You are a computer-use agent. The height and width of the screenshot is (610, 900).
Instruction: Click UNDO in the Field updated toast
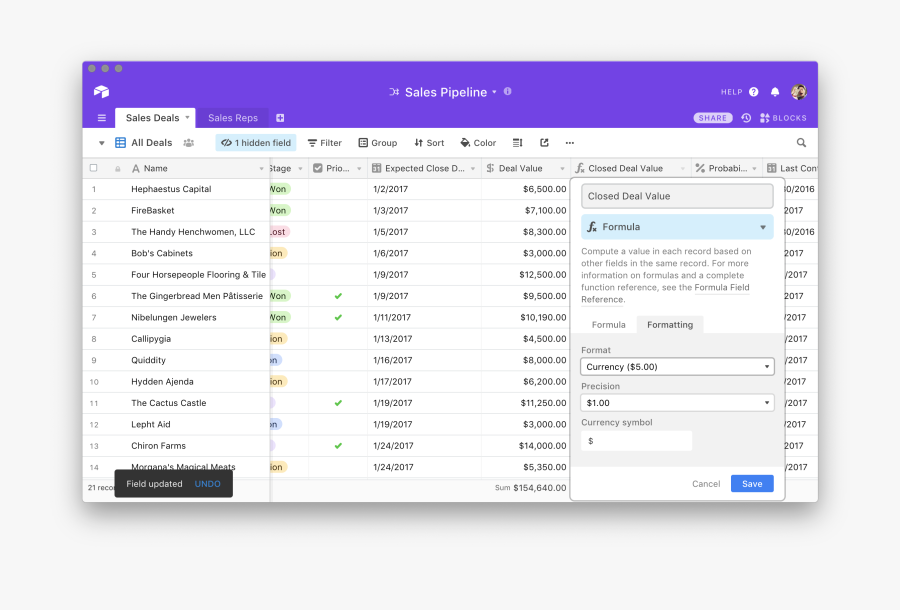208,484
